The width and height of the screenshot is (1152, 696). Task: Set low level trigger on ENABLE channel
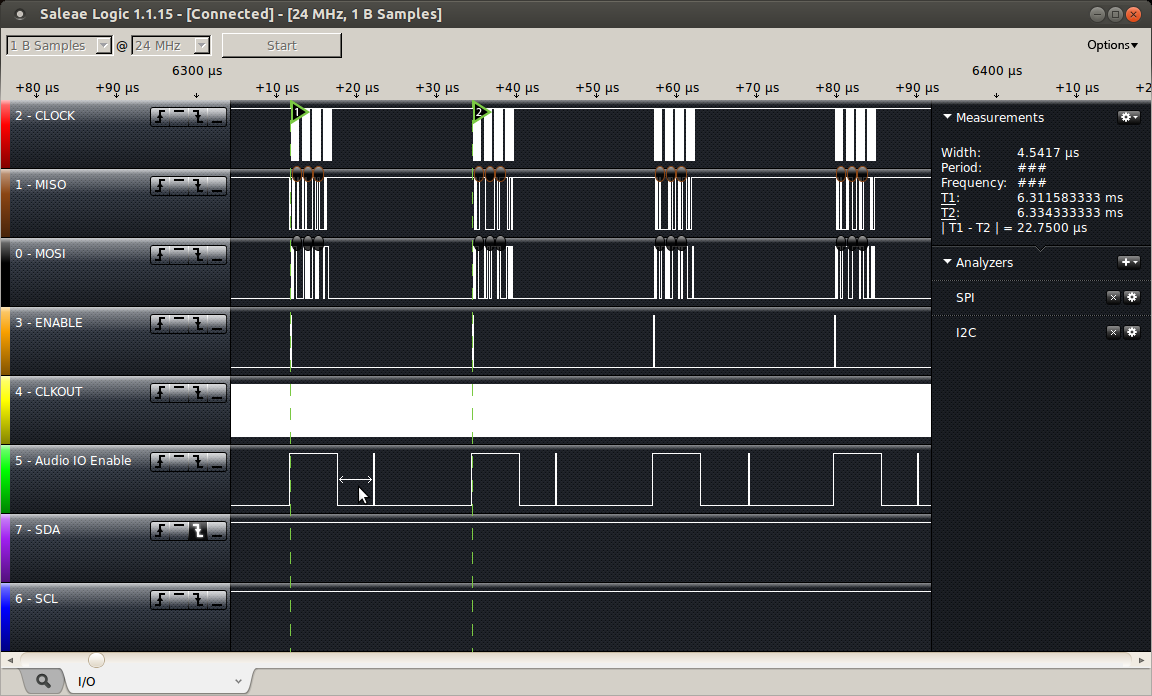coord(217,324)
